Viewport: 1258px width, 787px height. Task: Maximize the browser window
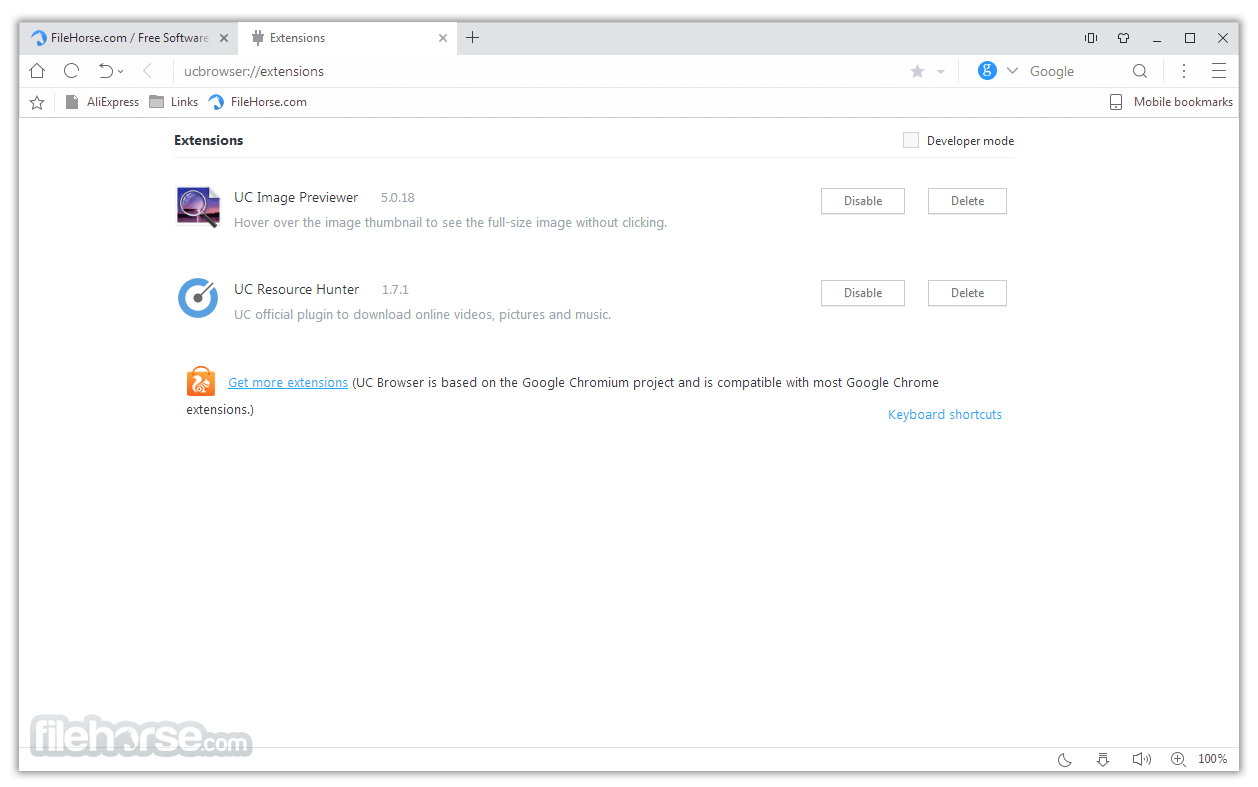tap(1190, 38)
